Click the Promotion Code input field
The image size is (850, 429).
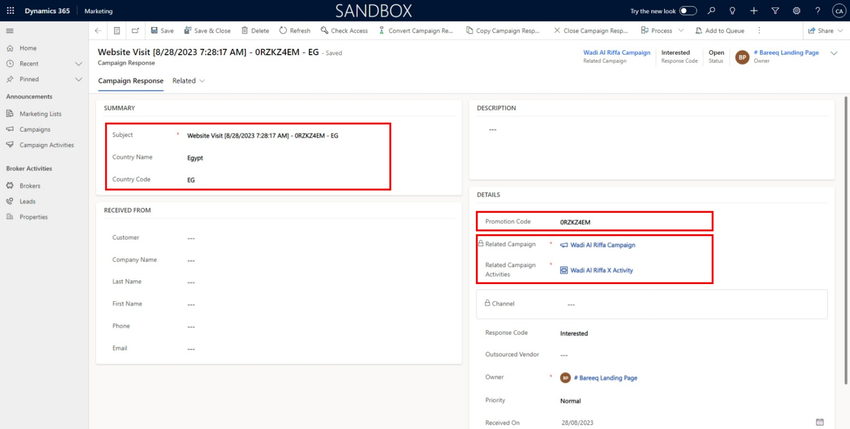point(633,222)
